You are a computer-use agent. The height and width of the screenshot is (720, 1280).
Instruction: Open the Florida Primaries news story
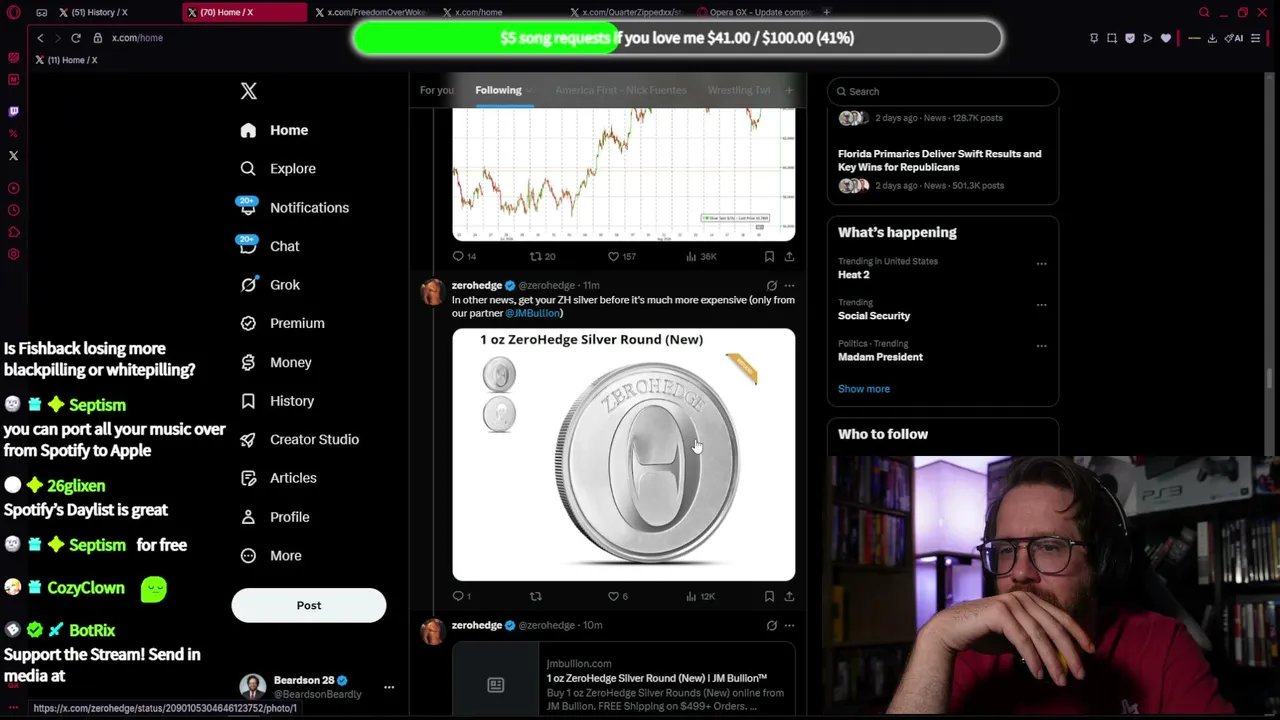point(942,169)
